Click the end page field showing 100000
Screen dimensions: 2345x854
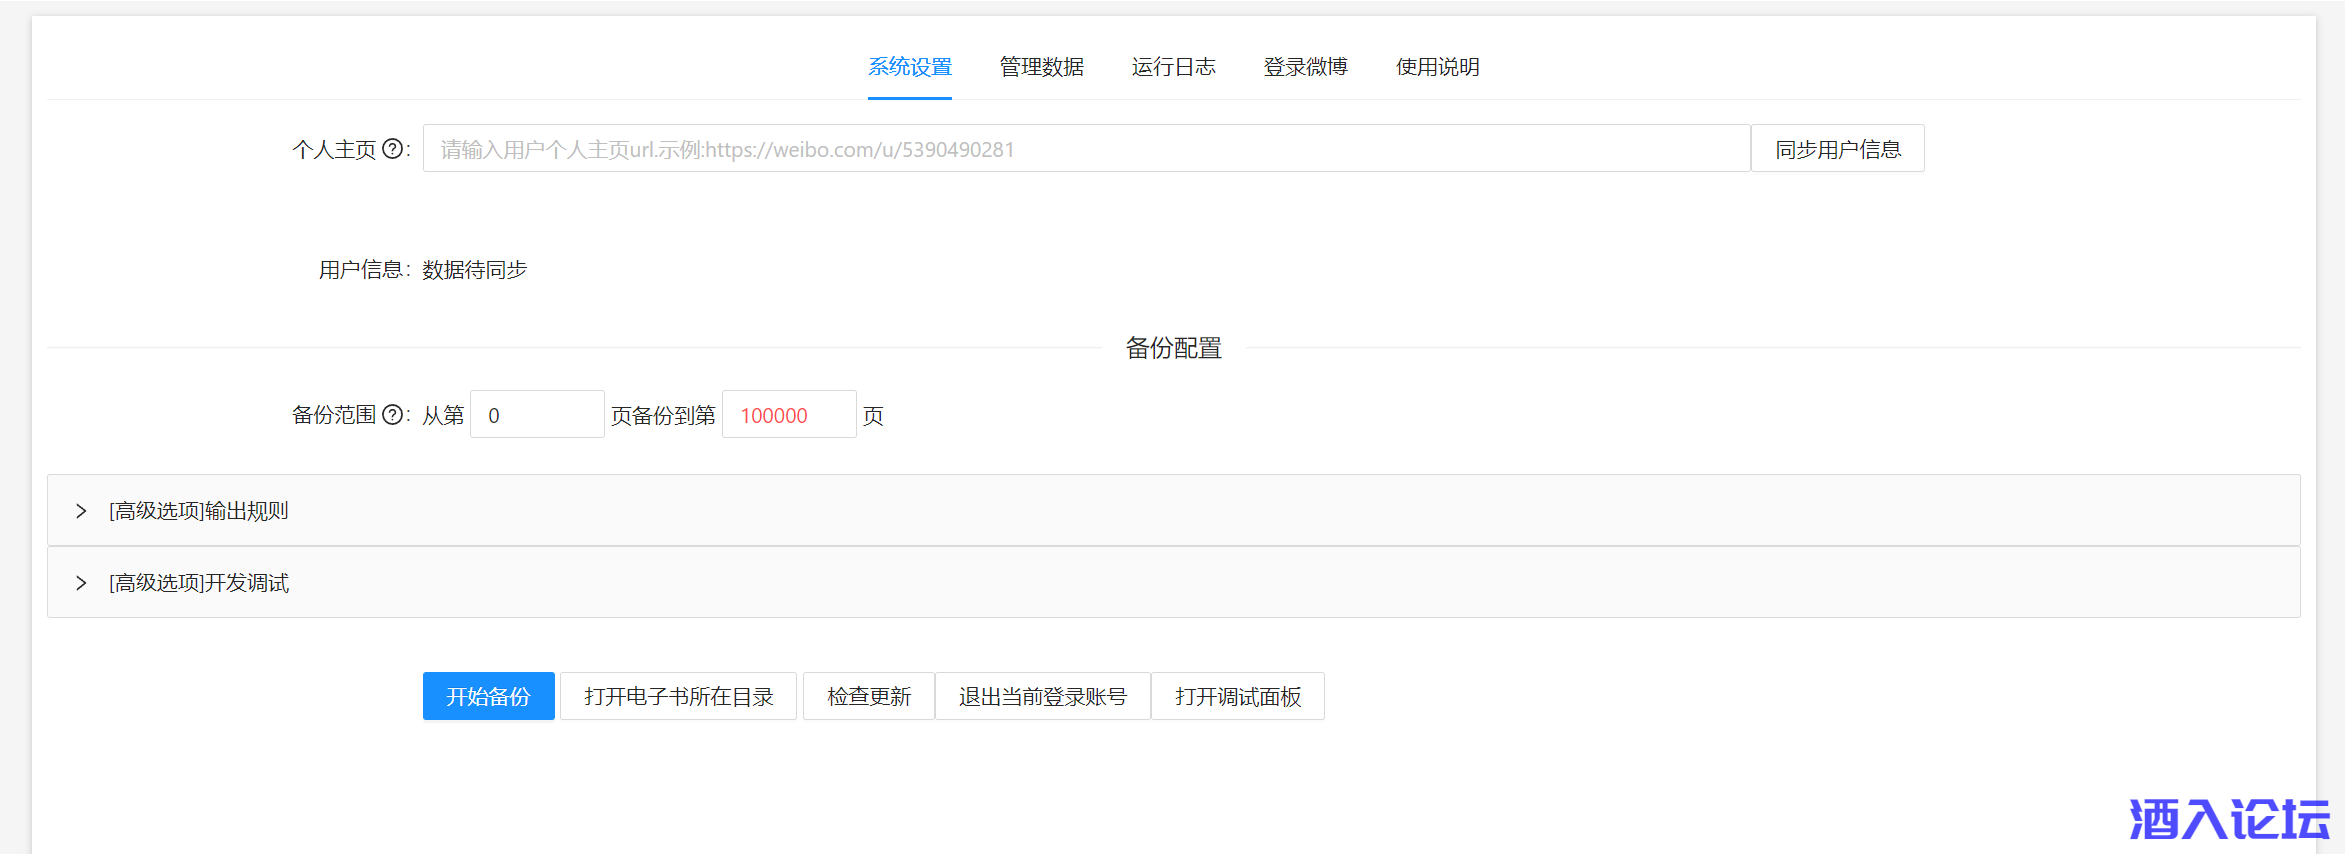[788, 415]
